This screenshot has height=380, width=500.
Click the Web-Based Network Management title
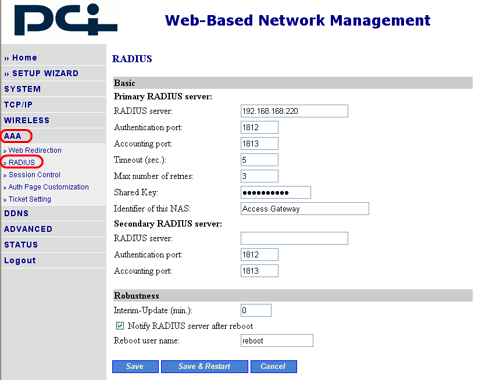click(298, 20)
